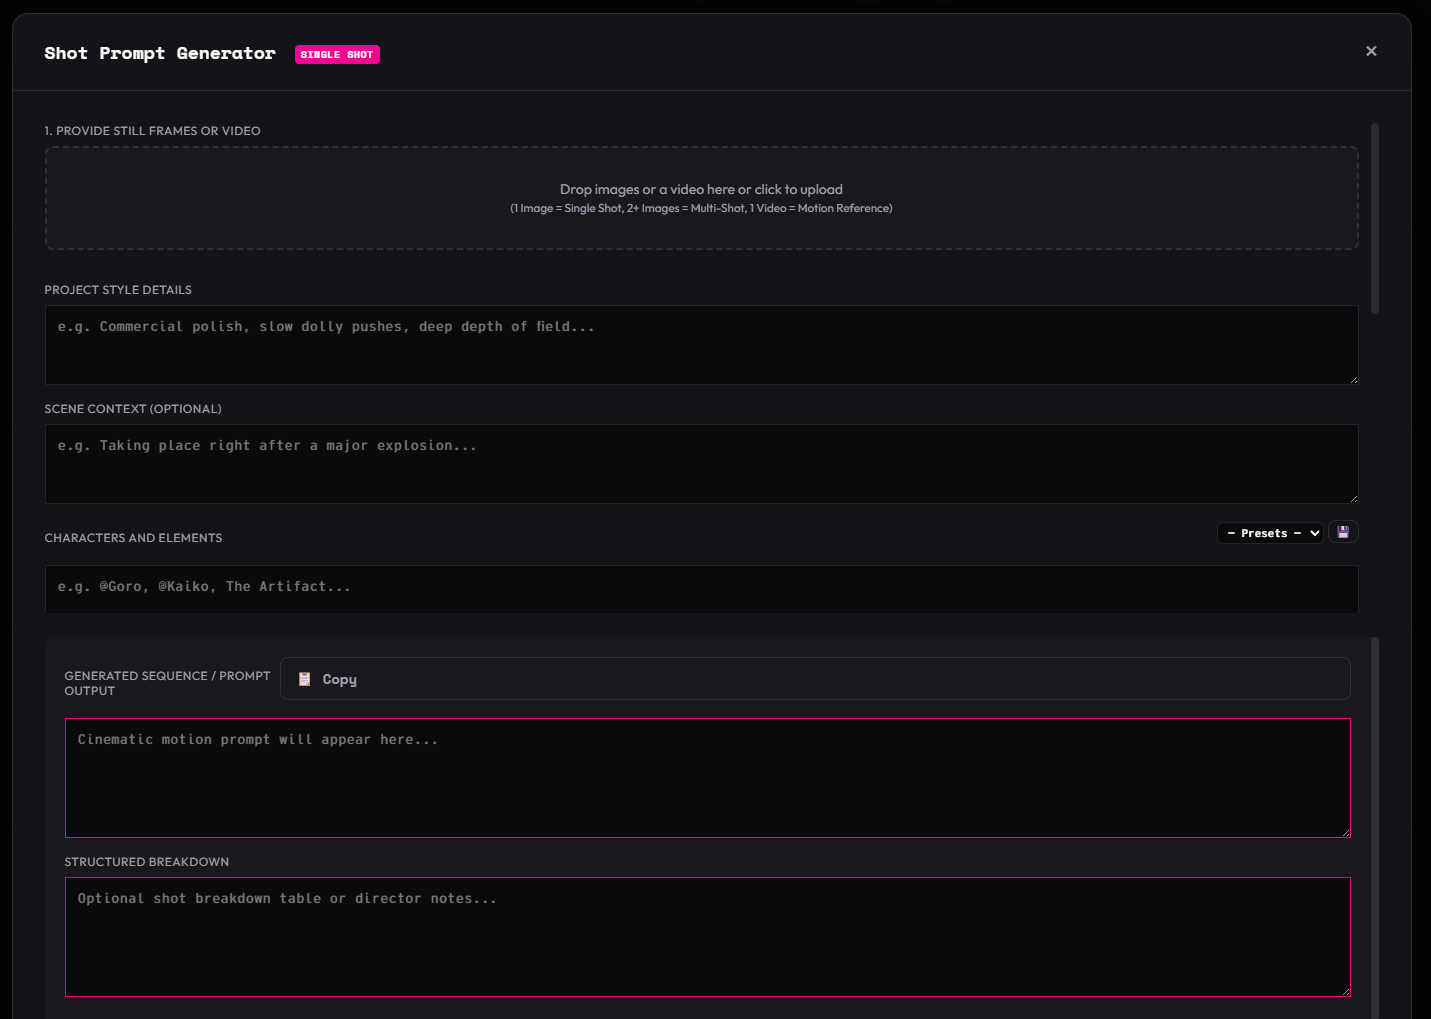Click the Shot Prompt Generator title

point(159,52)
